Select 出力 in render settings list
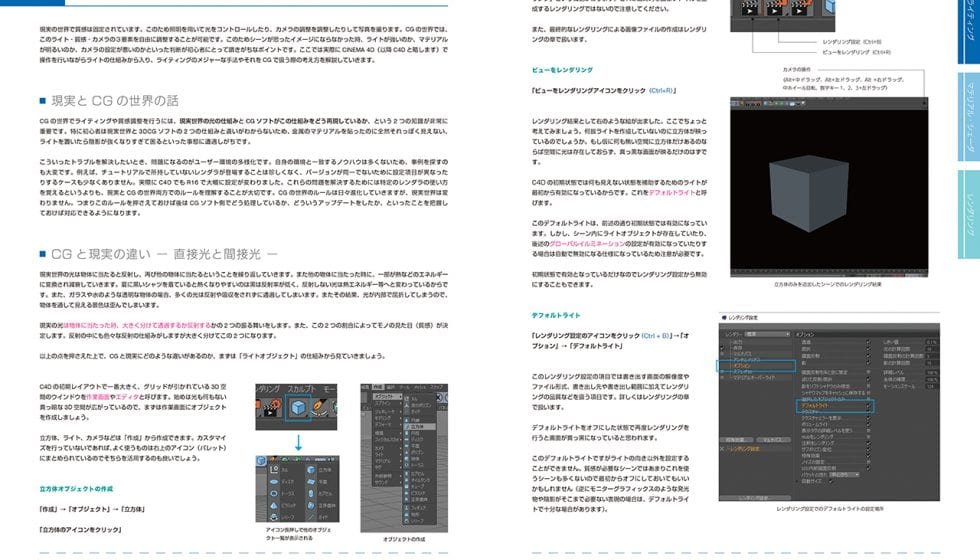Viewport: 980px width, 560px height. 738,341
